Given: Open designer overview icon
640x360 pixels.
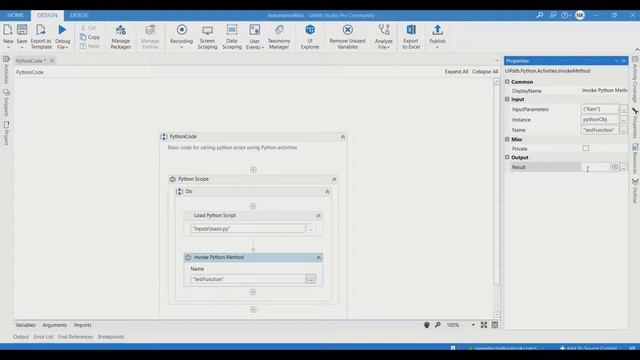Looking at the screenshot, I should click(x=495, y=325).
